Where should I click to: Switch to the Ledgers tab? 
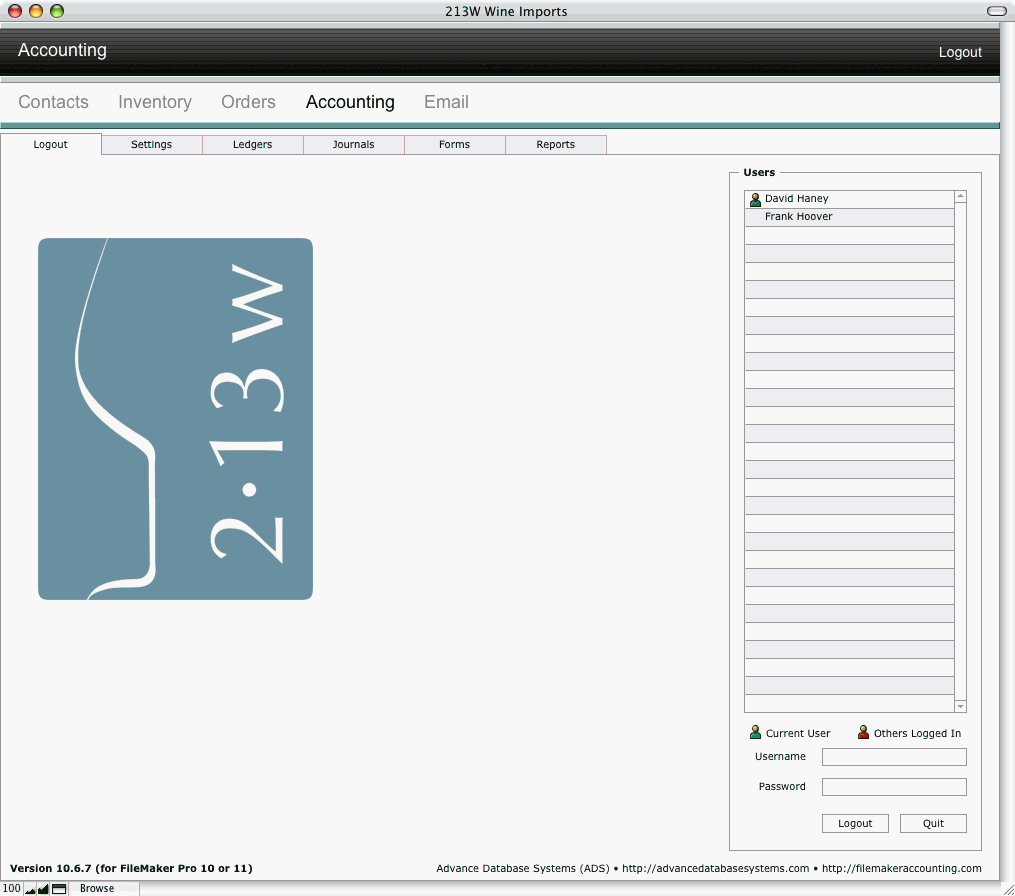point(252,144)
